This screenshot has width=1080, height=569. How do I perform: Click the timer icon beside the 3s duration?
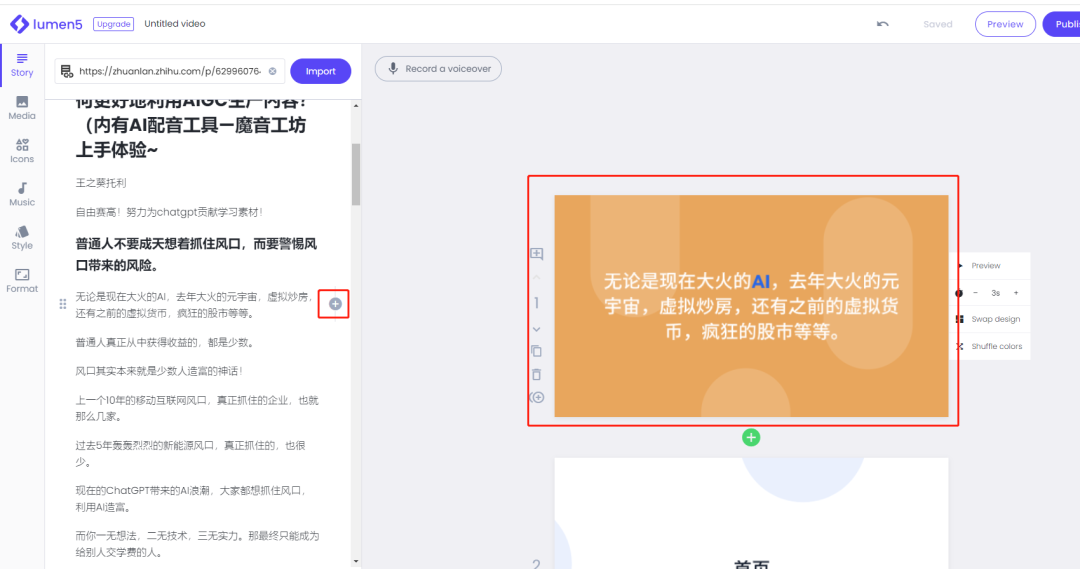pyautogui.click(x=959, y=293)
